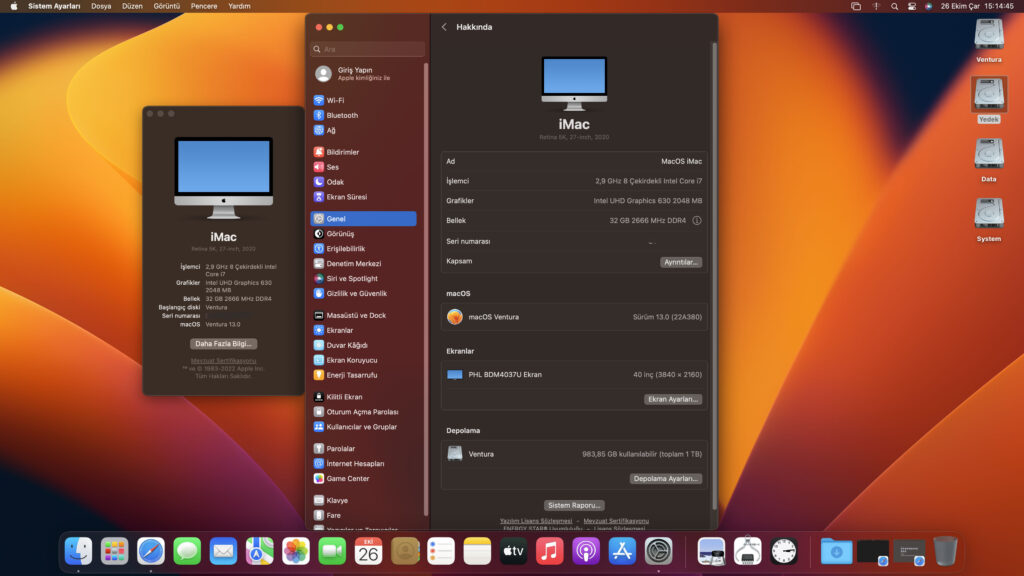
Task: Open Finder from Dock
Action: click(78, 551)
